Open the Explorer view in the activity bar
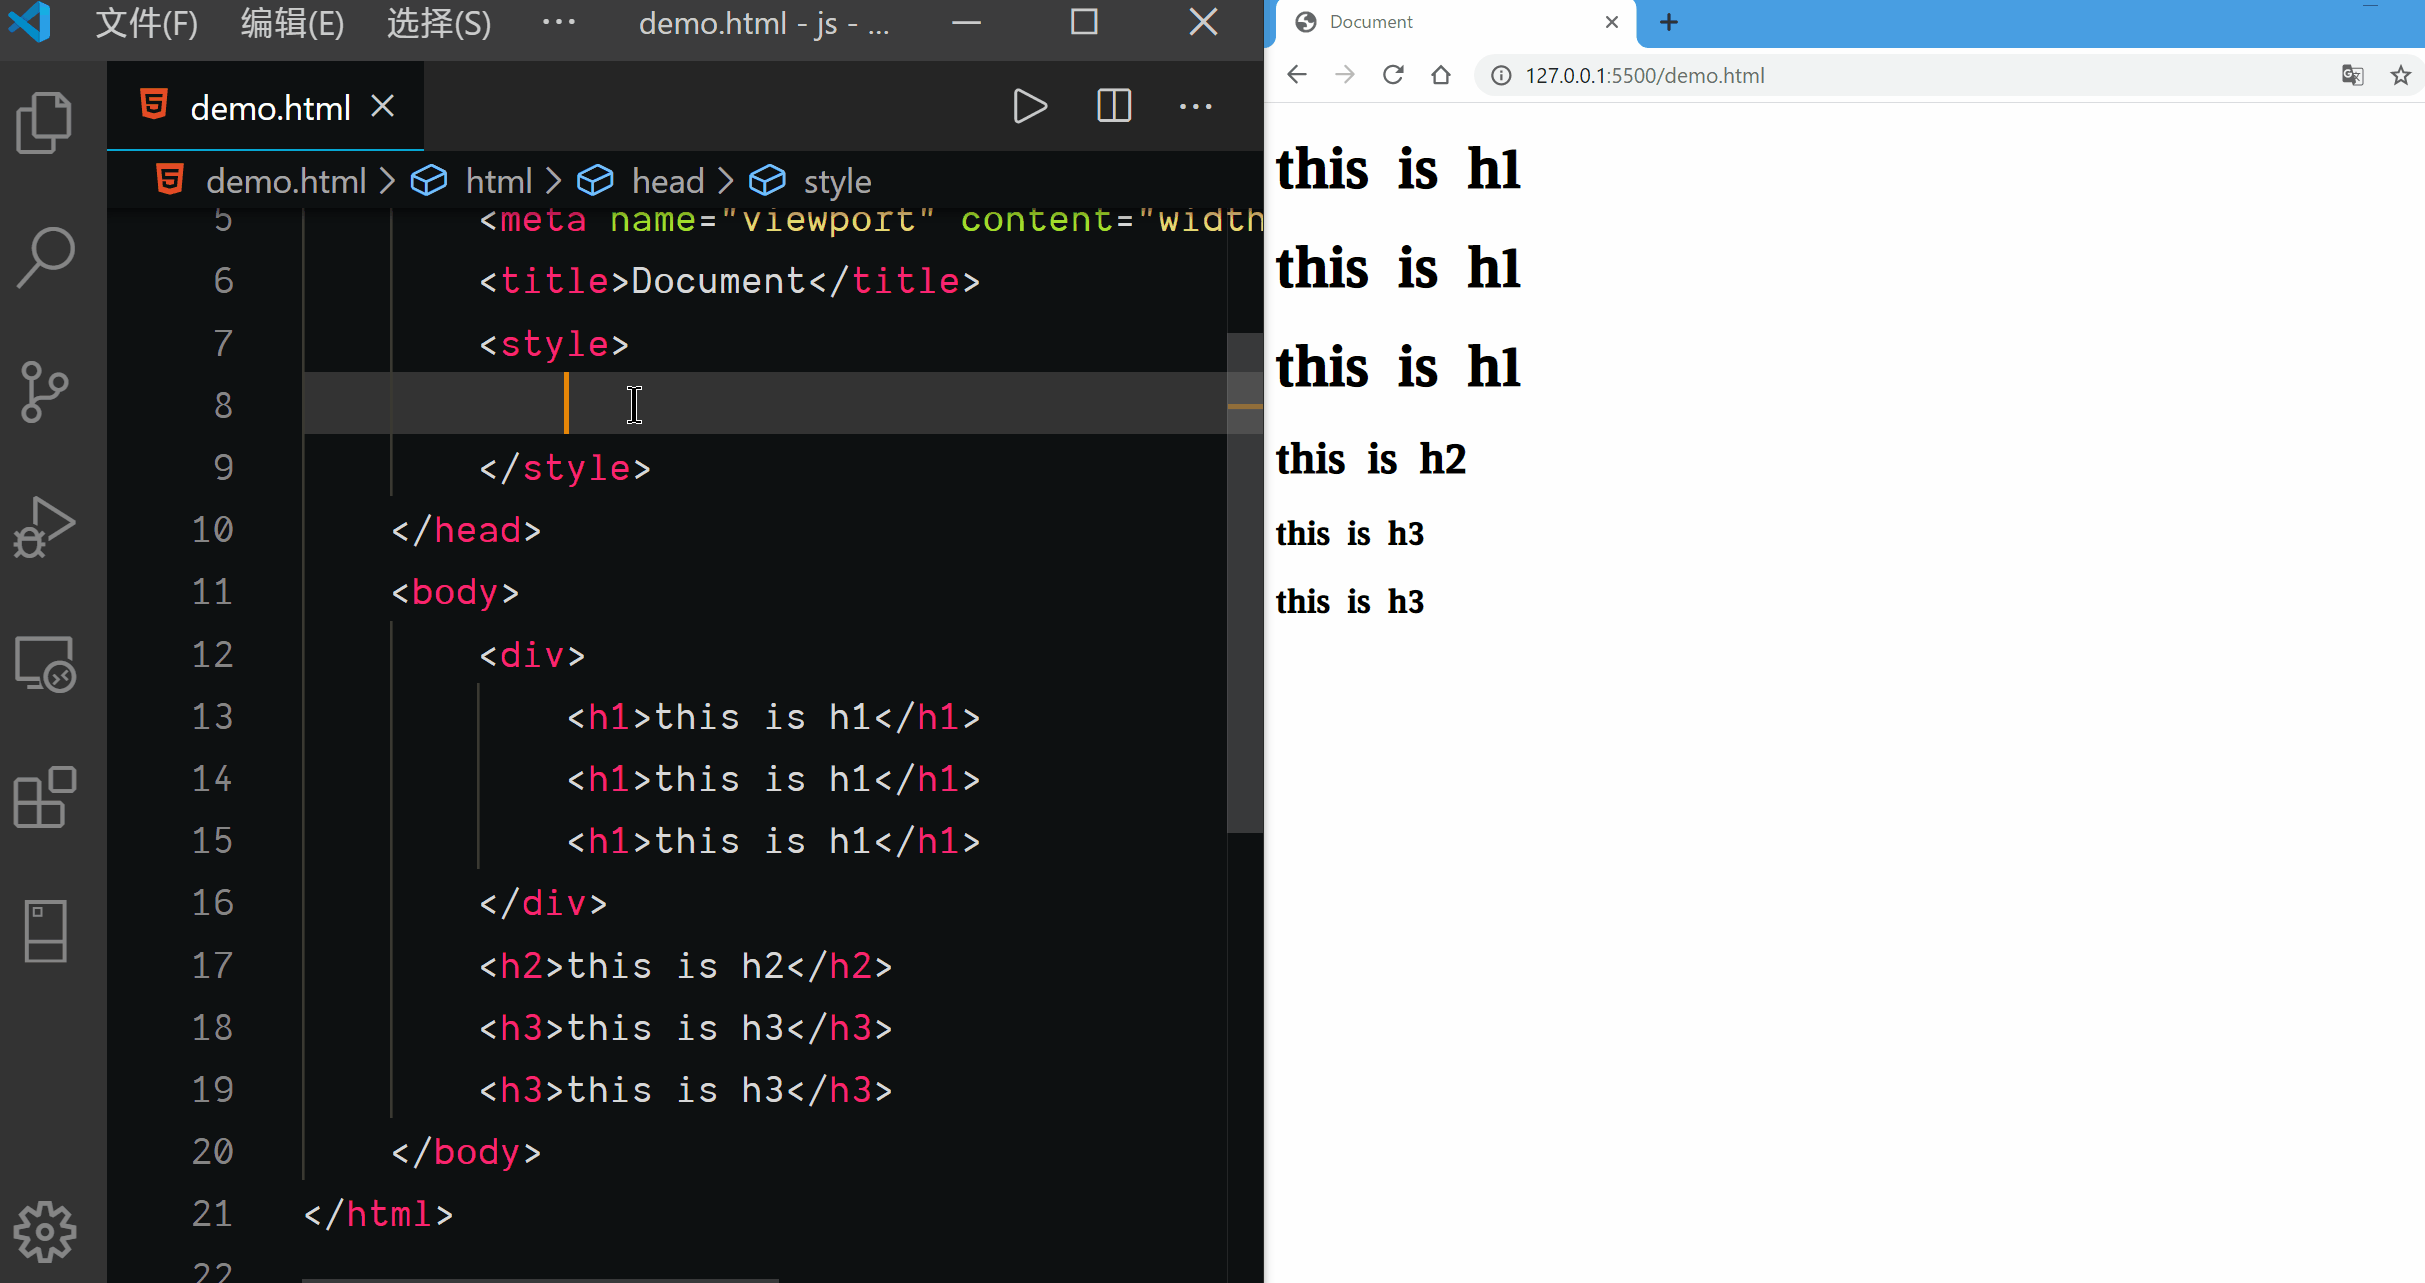 click(45, 123)
